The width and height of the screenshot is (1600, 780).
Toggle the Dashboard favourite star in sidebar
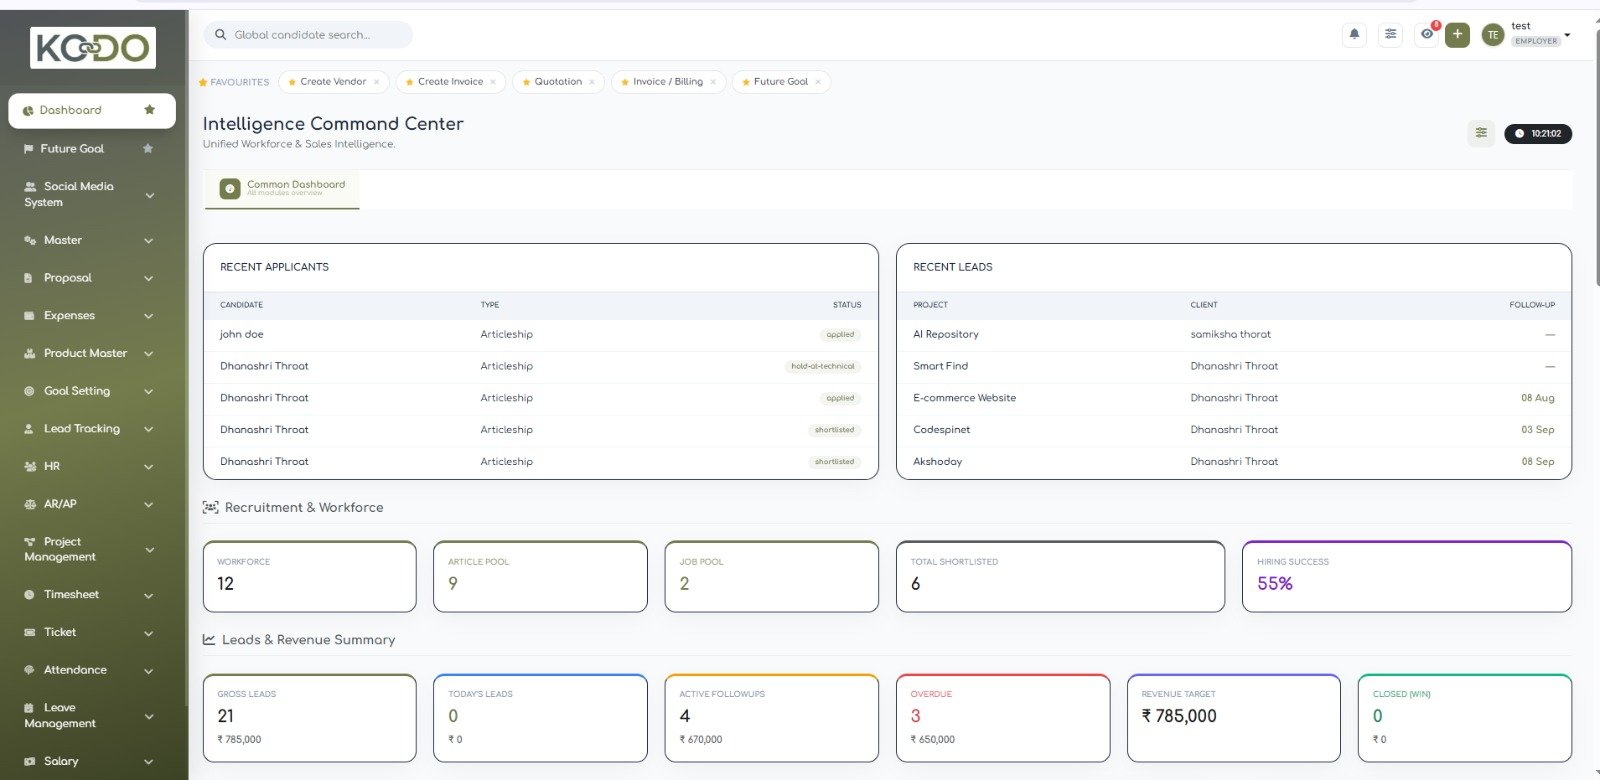point(149,110)
